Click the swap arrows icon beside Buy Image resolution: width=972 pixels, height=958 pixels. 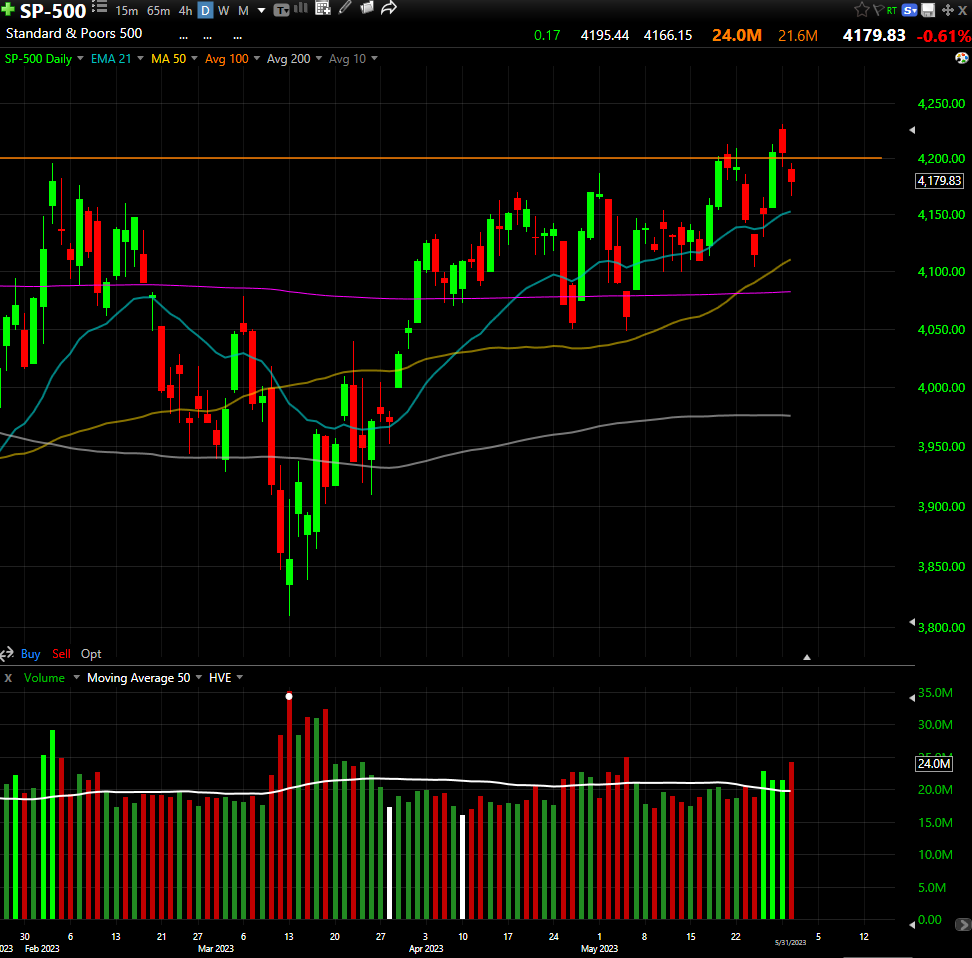coord(7,654)
